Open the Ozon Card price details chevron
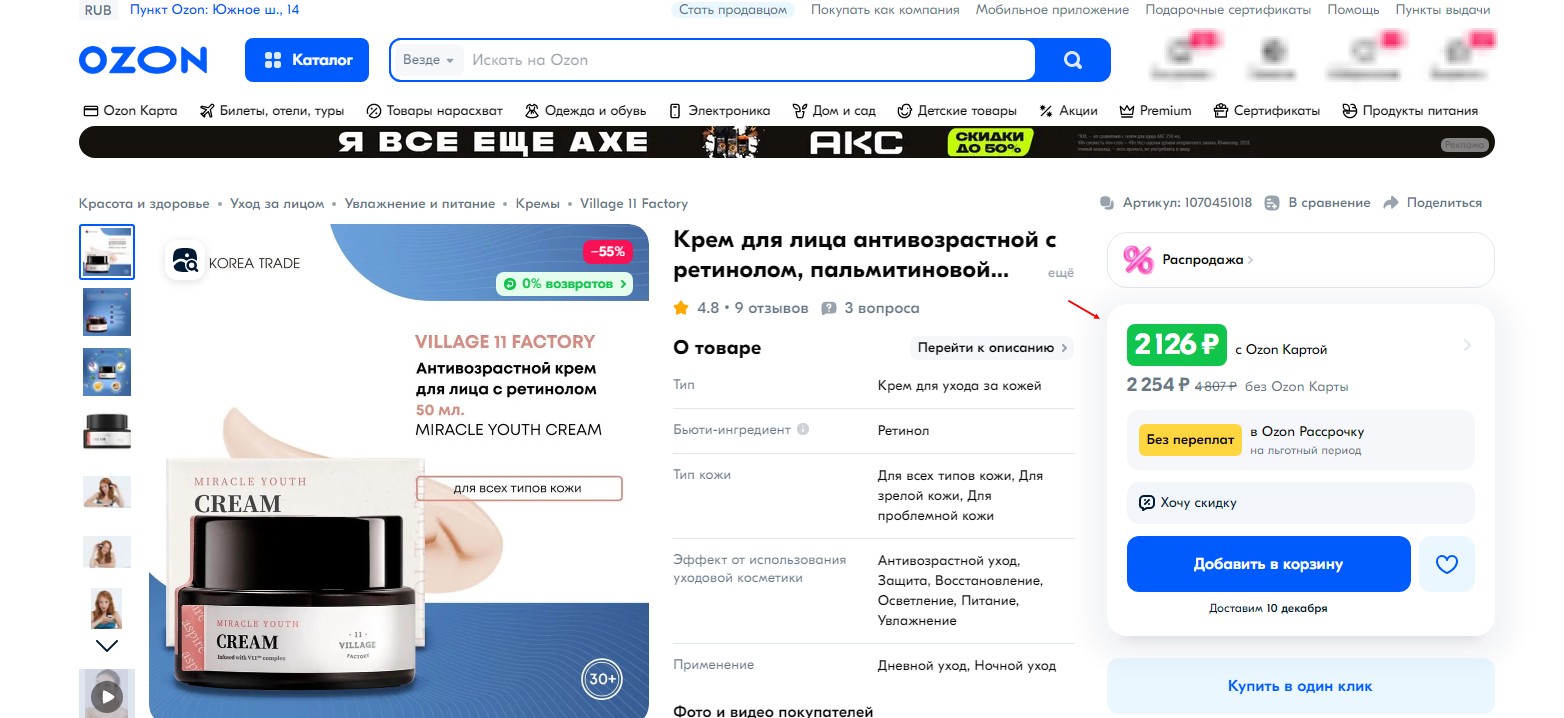The height and width of the screenshot is (718, 1564). [1467, 345]
